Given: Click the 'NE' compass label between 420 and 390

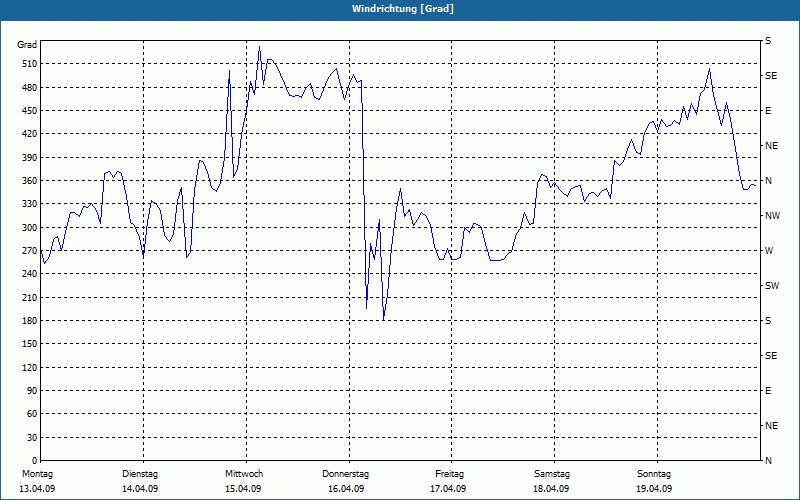Looking at the screenshot, I should (x=771, y=146).
